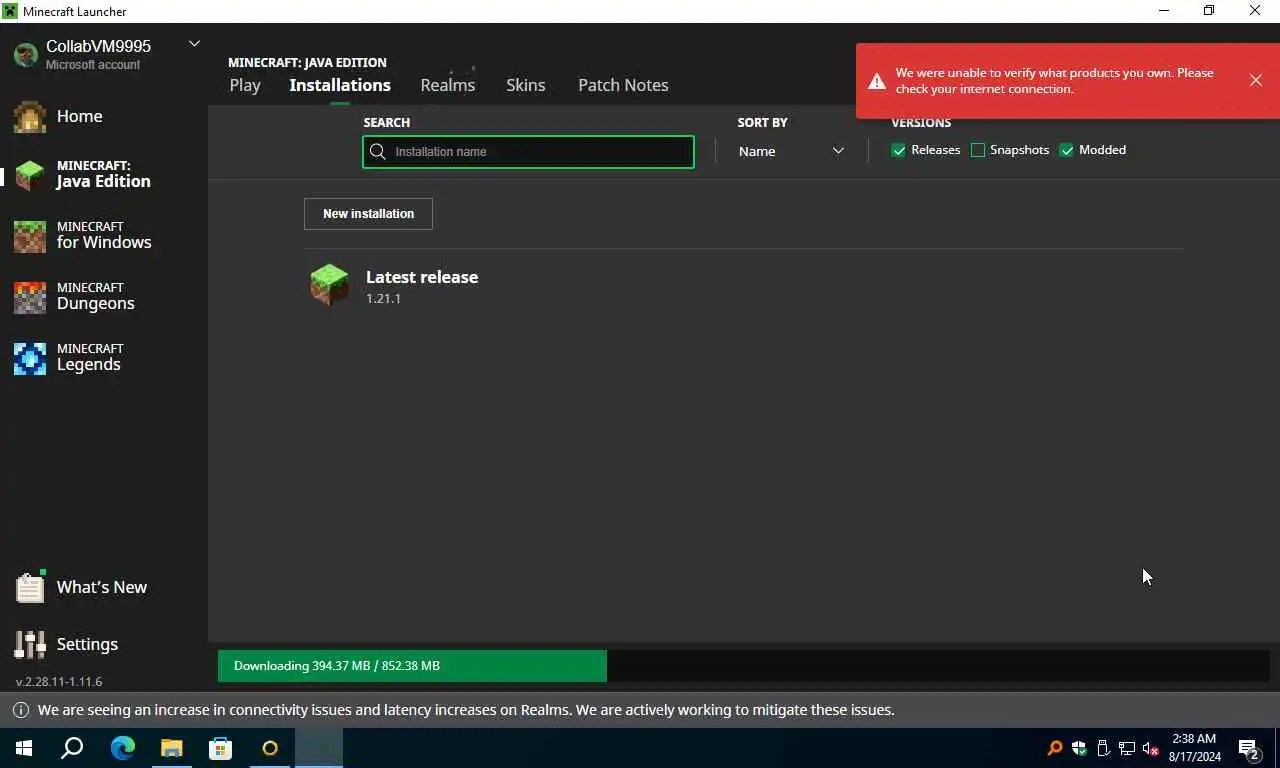Click the network tray icon
This screenshot has width=1280, height=768.
pyautogui.click(x=1127, y=748)
